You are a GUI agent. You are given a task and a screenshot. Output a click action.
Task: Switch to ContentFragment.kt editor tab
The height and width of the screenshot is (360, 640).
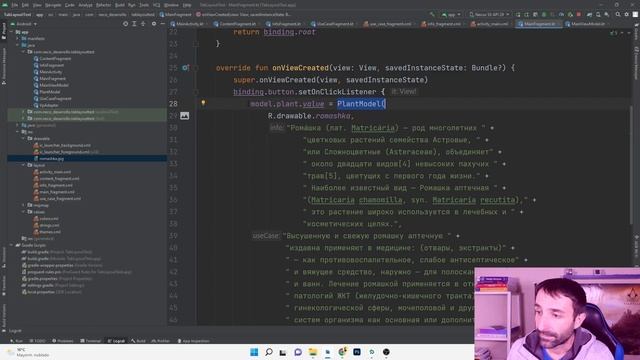coord(236,24)
